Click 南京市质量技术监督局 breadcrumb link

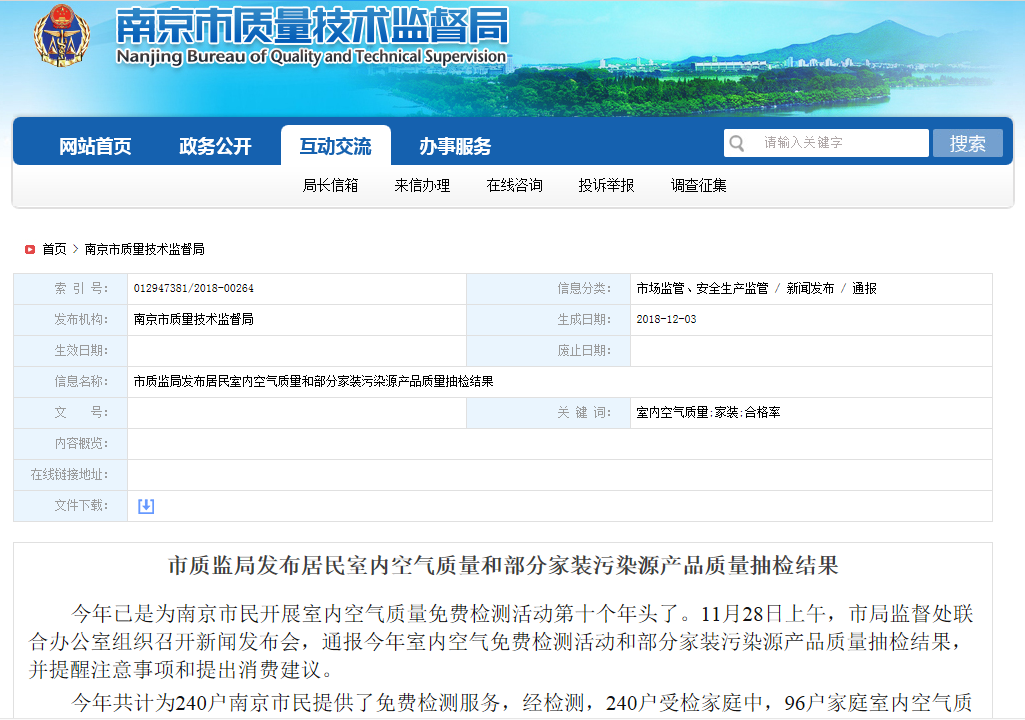tap(144, 249)
